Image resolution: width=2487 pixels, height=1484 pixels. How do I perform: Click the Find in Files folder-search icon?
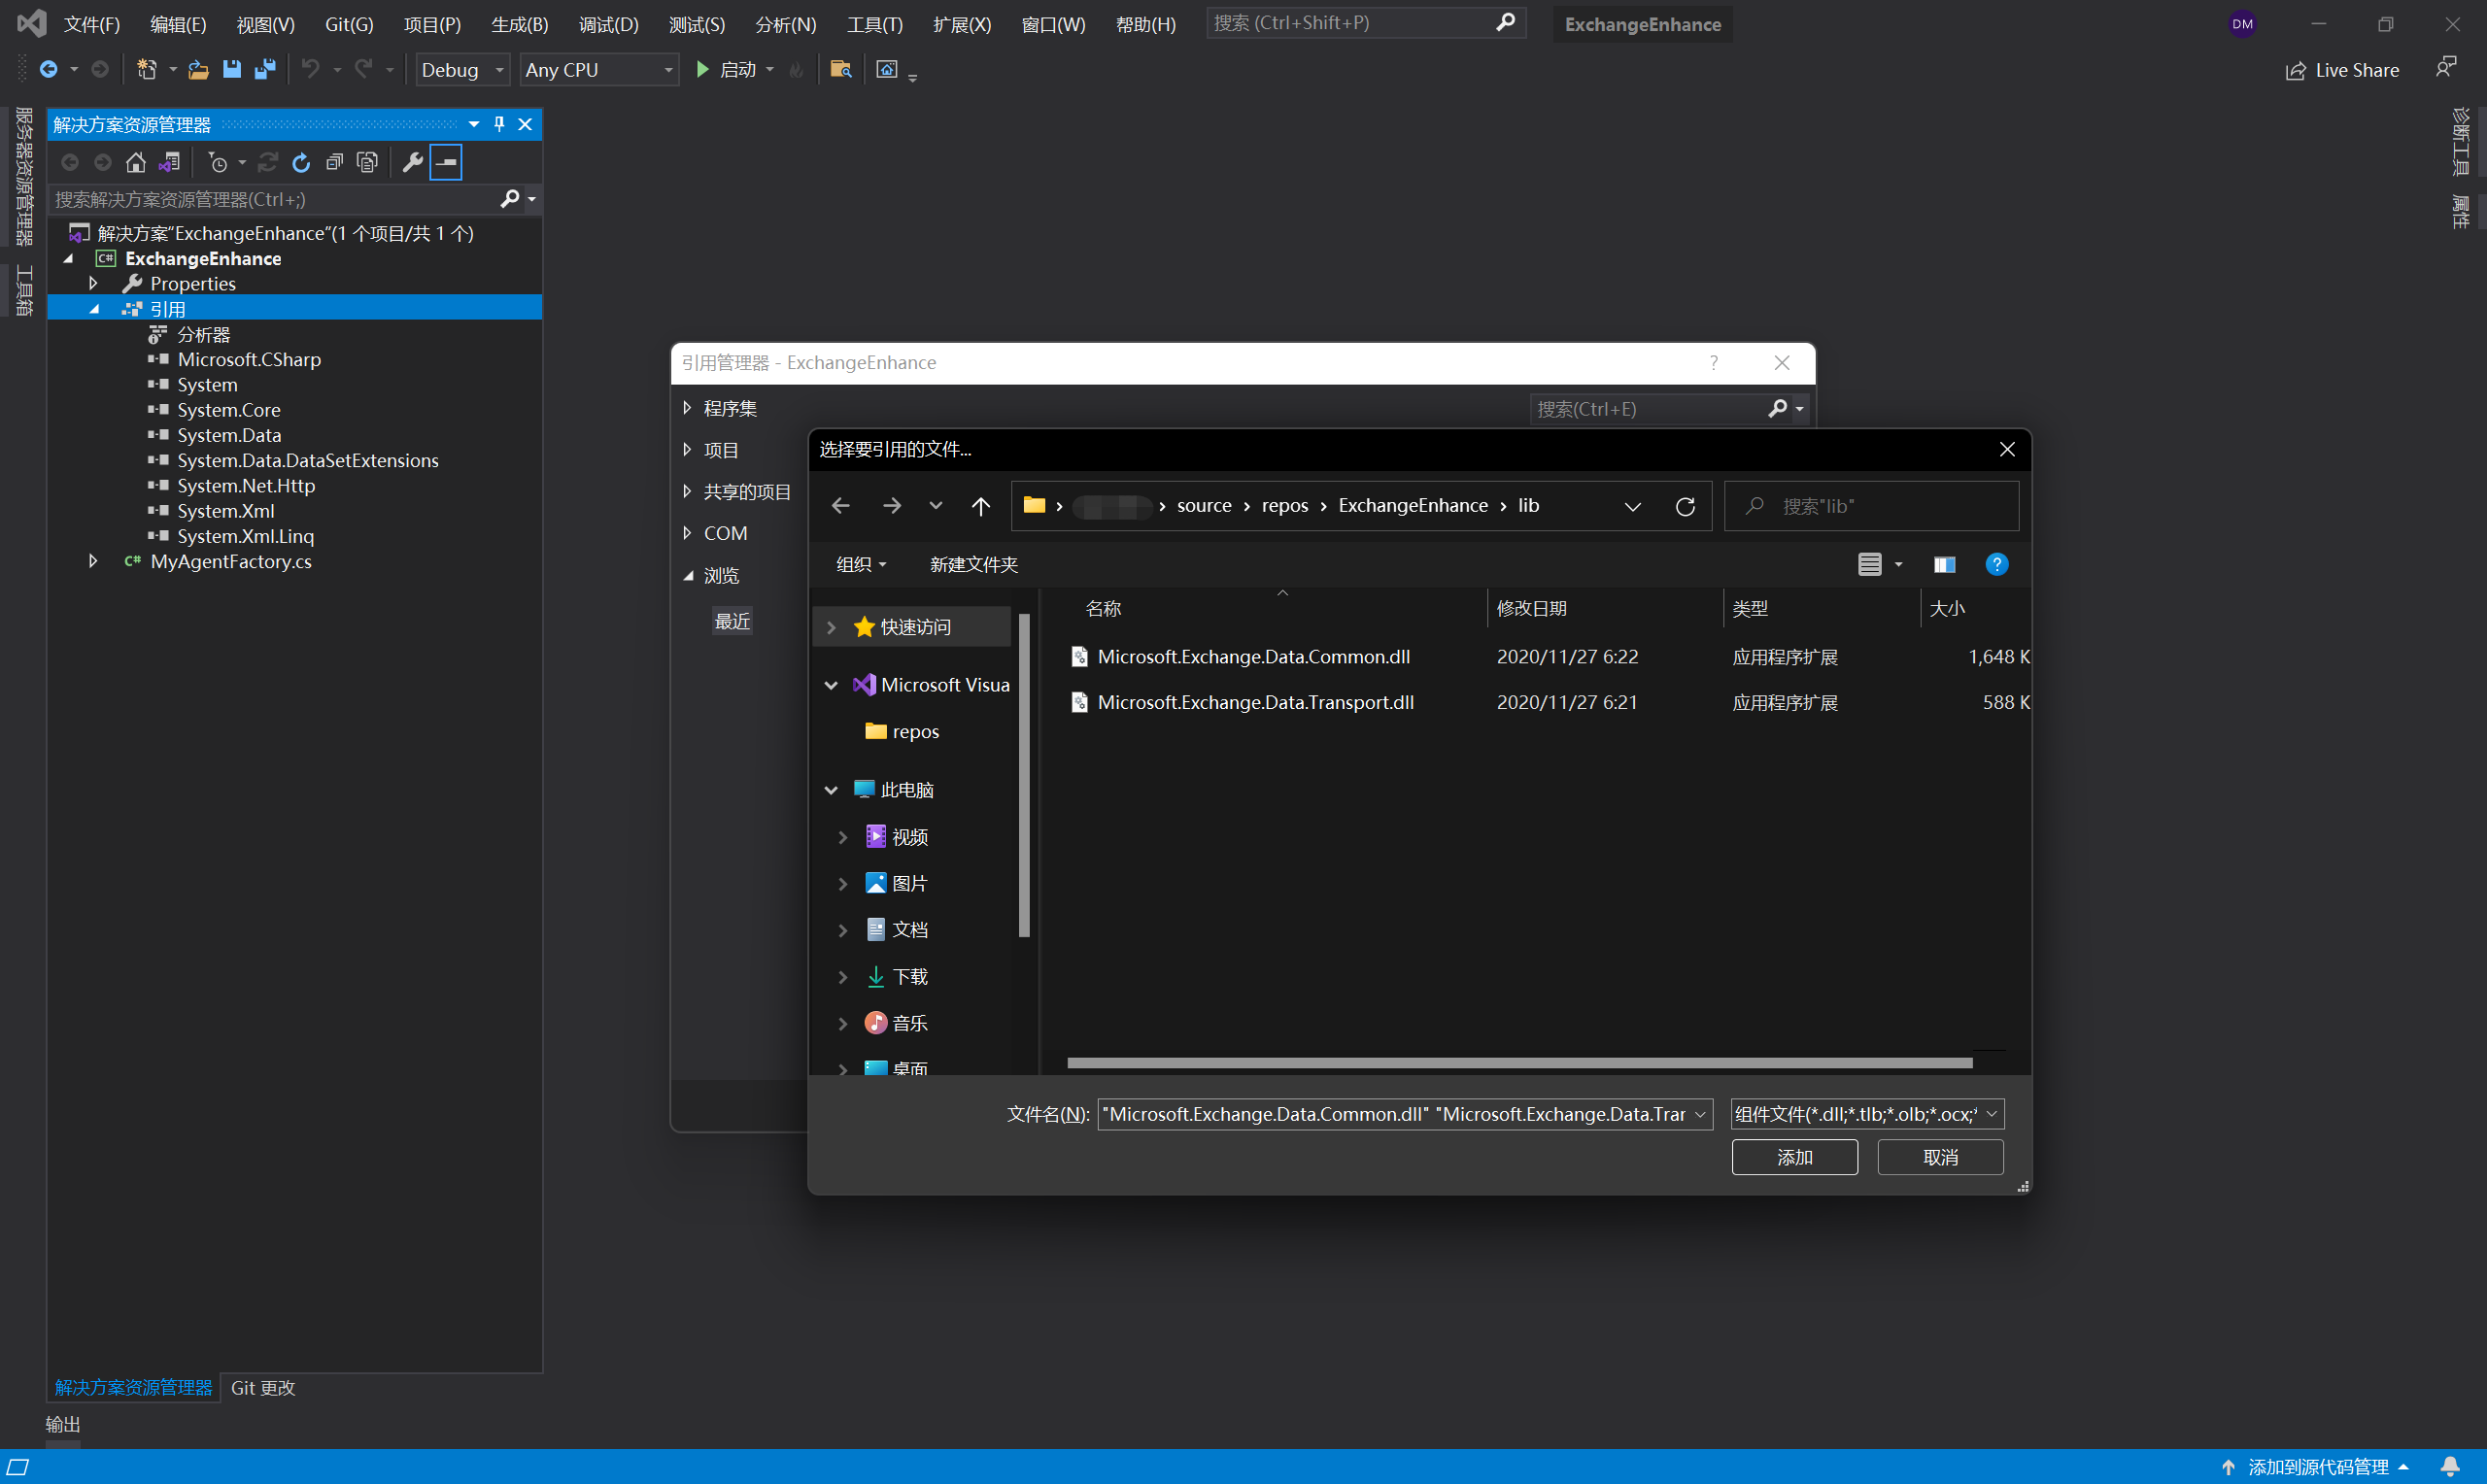tap(840, 69)
